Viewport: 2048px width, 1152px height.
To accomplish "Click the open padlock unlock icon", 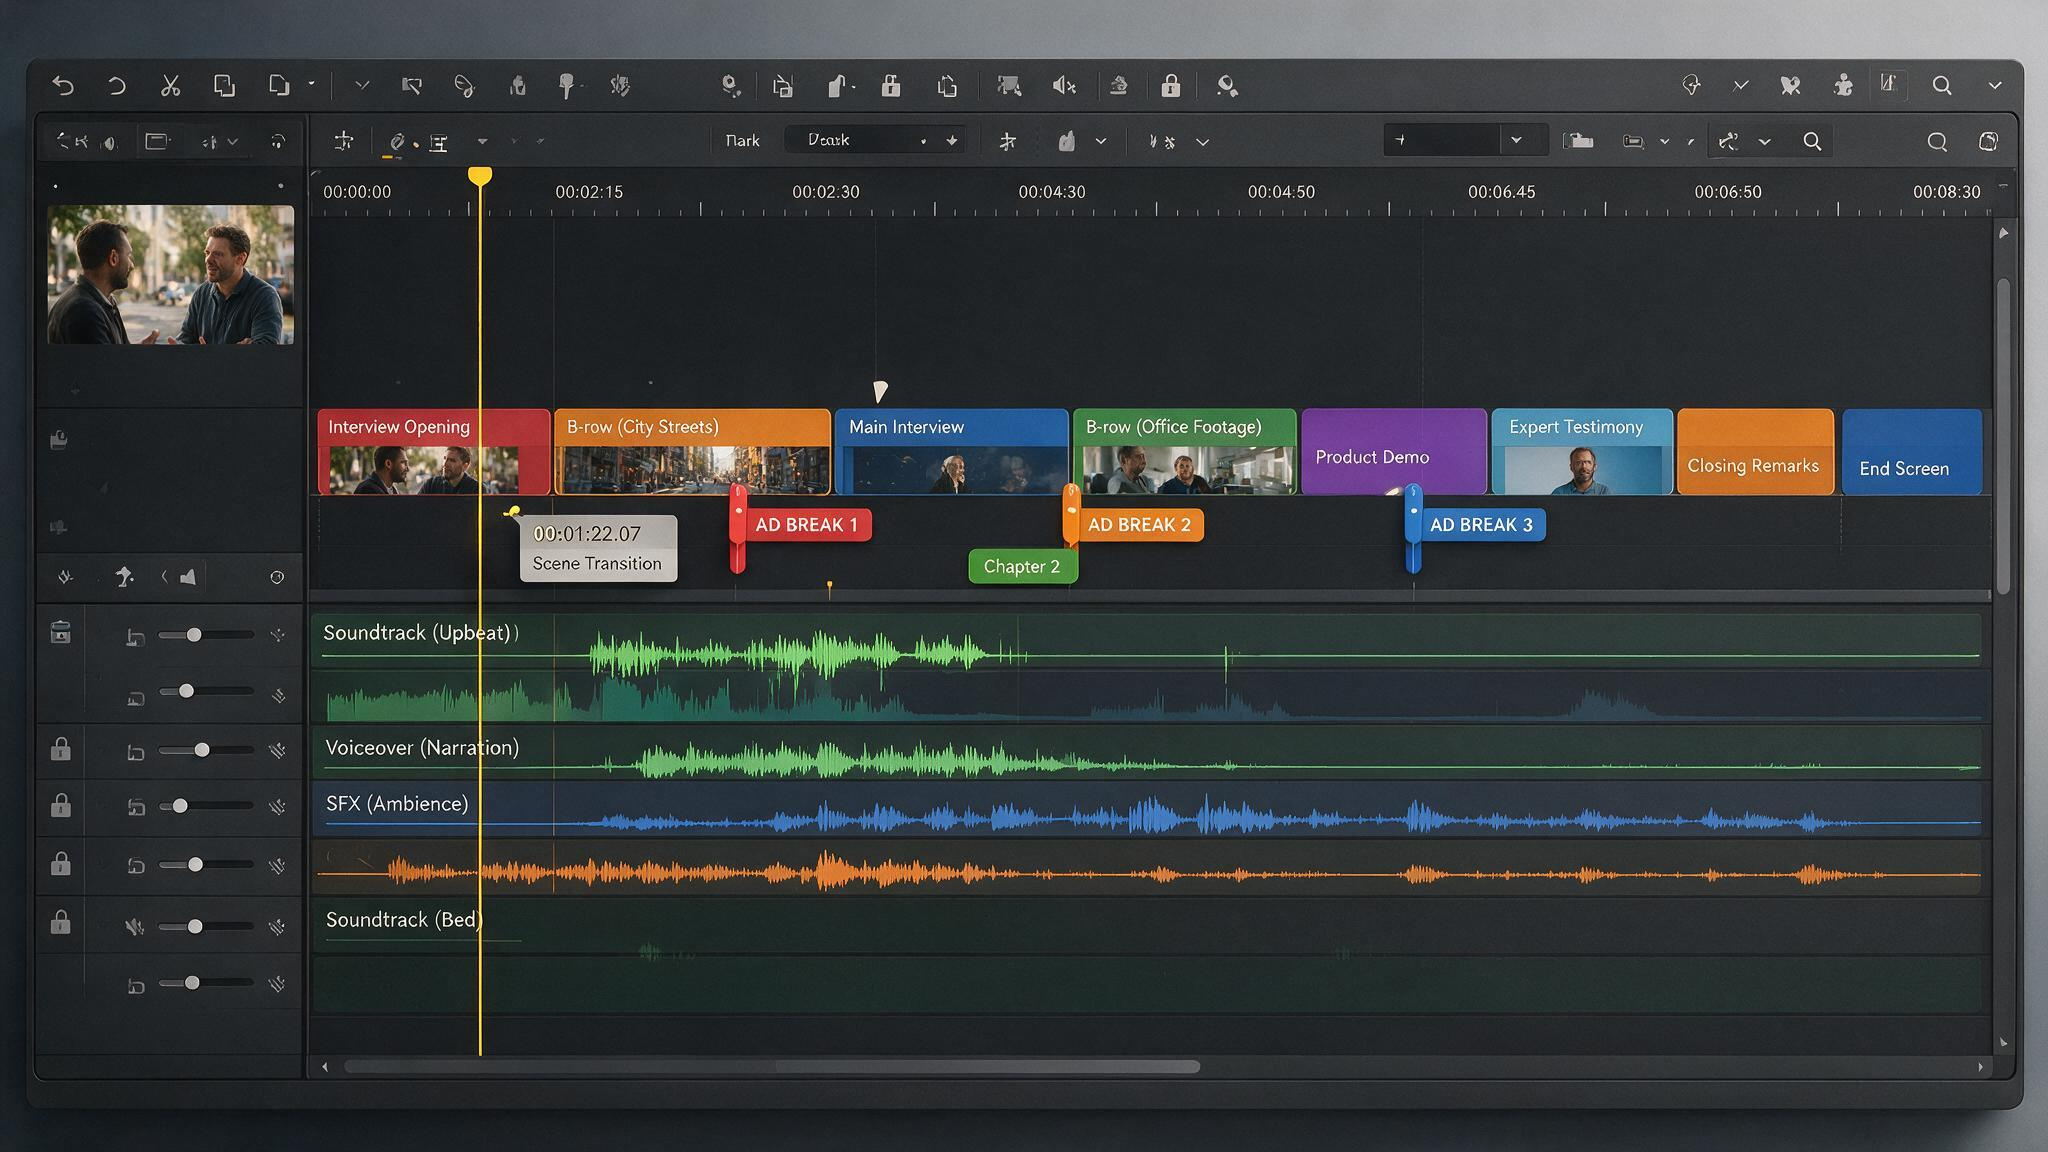I will [890, 86].
